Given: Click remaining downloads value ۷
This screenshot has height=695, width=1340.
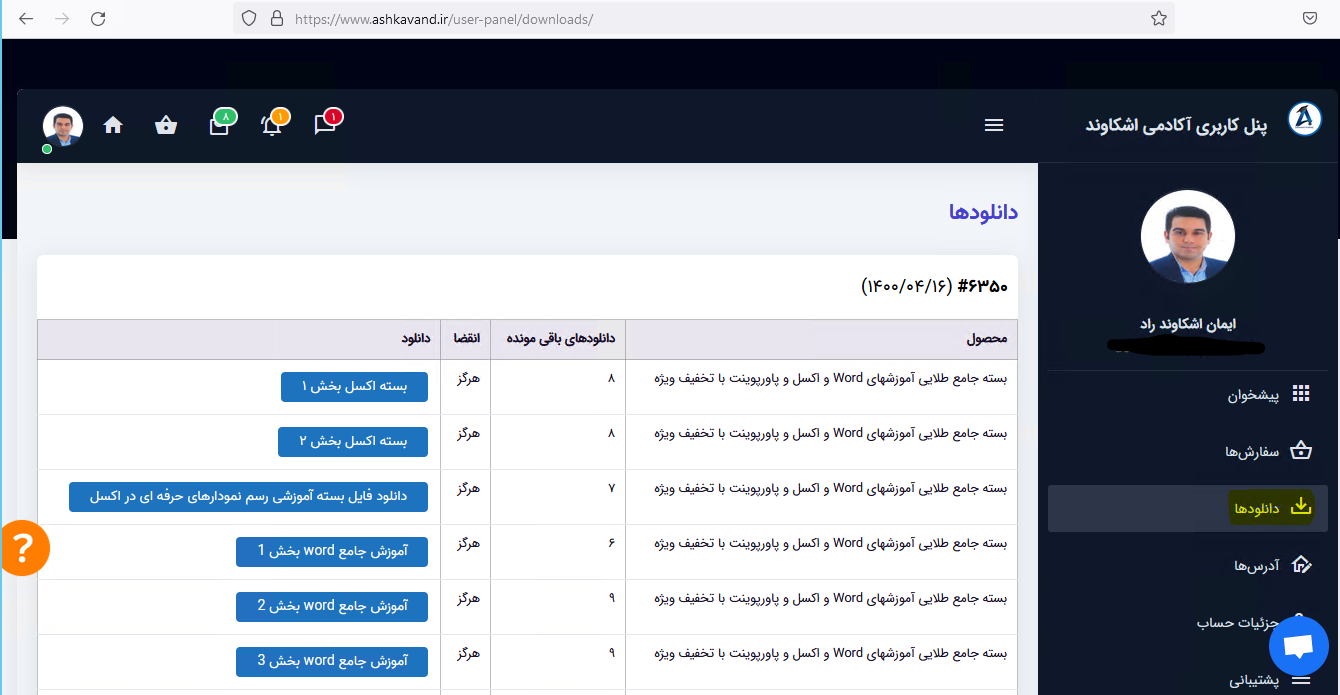Looking at the screenshot, I should 611,488.
